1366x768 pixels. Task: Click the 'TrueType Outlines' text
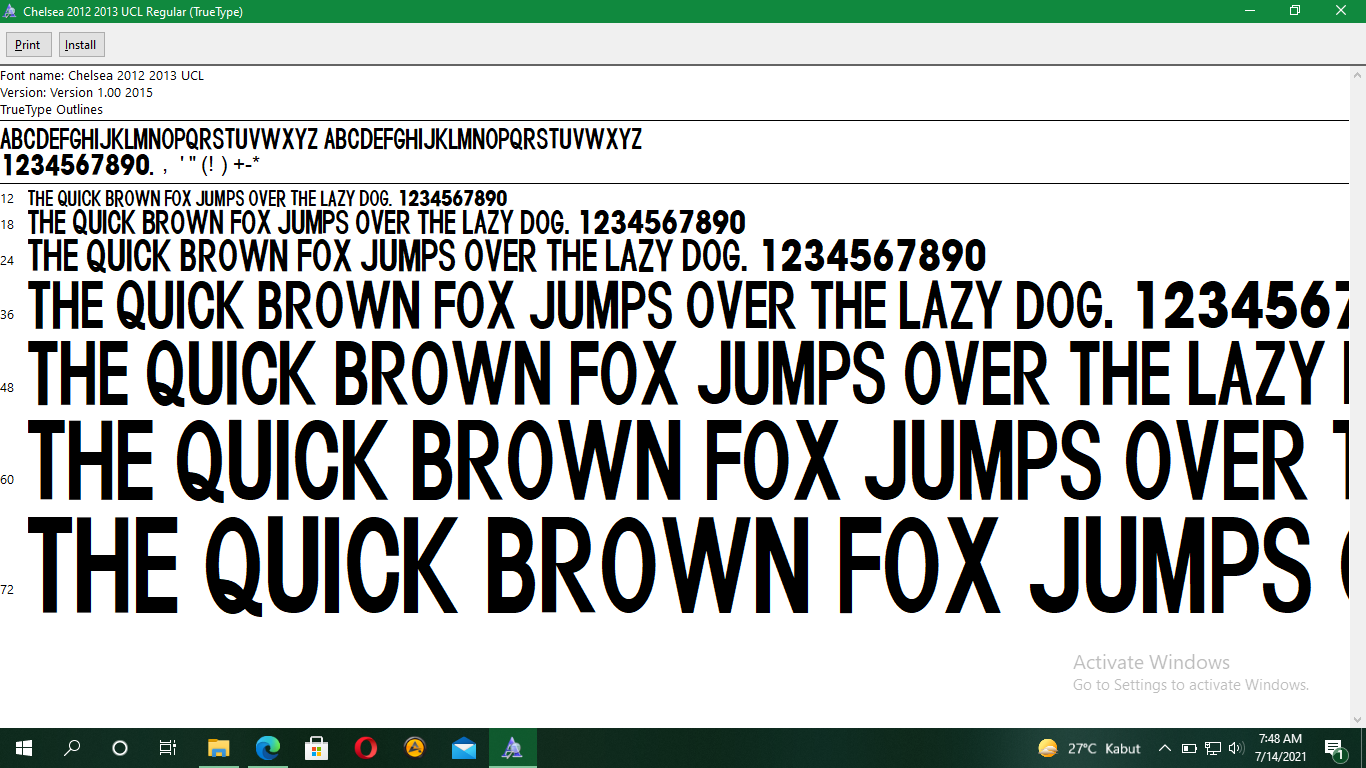(52, 110)
